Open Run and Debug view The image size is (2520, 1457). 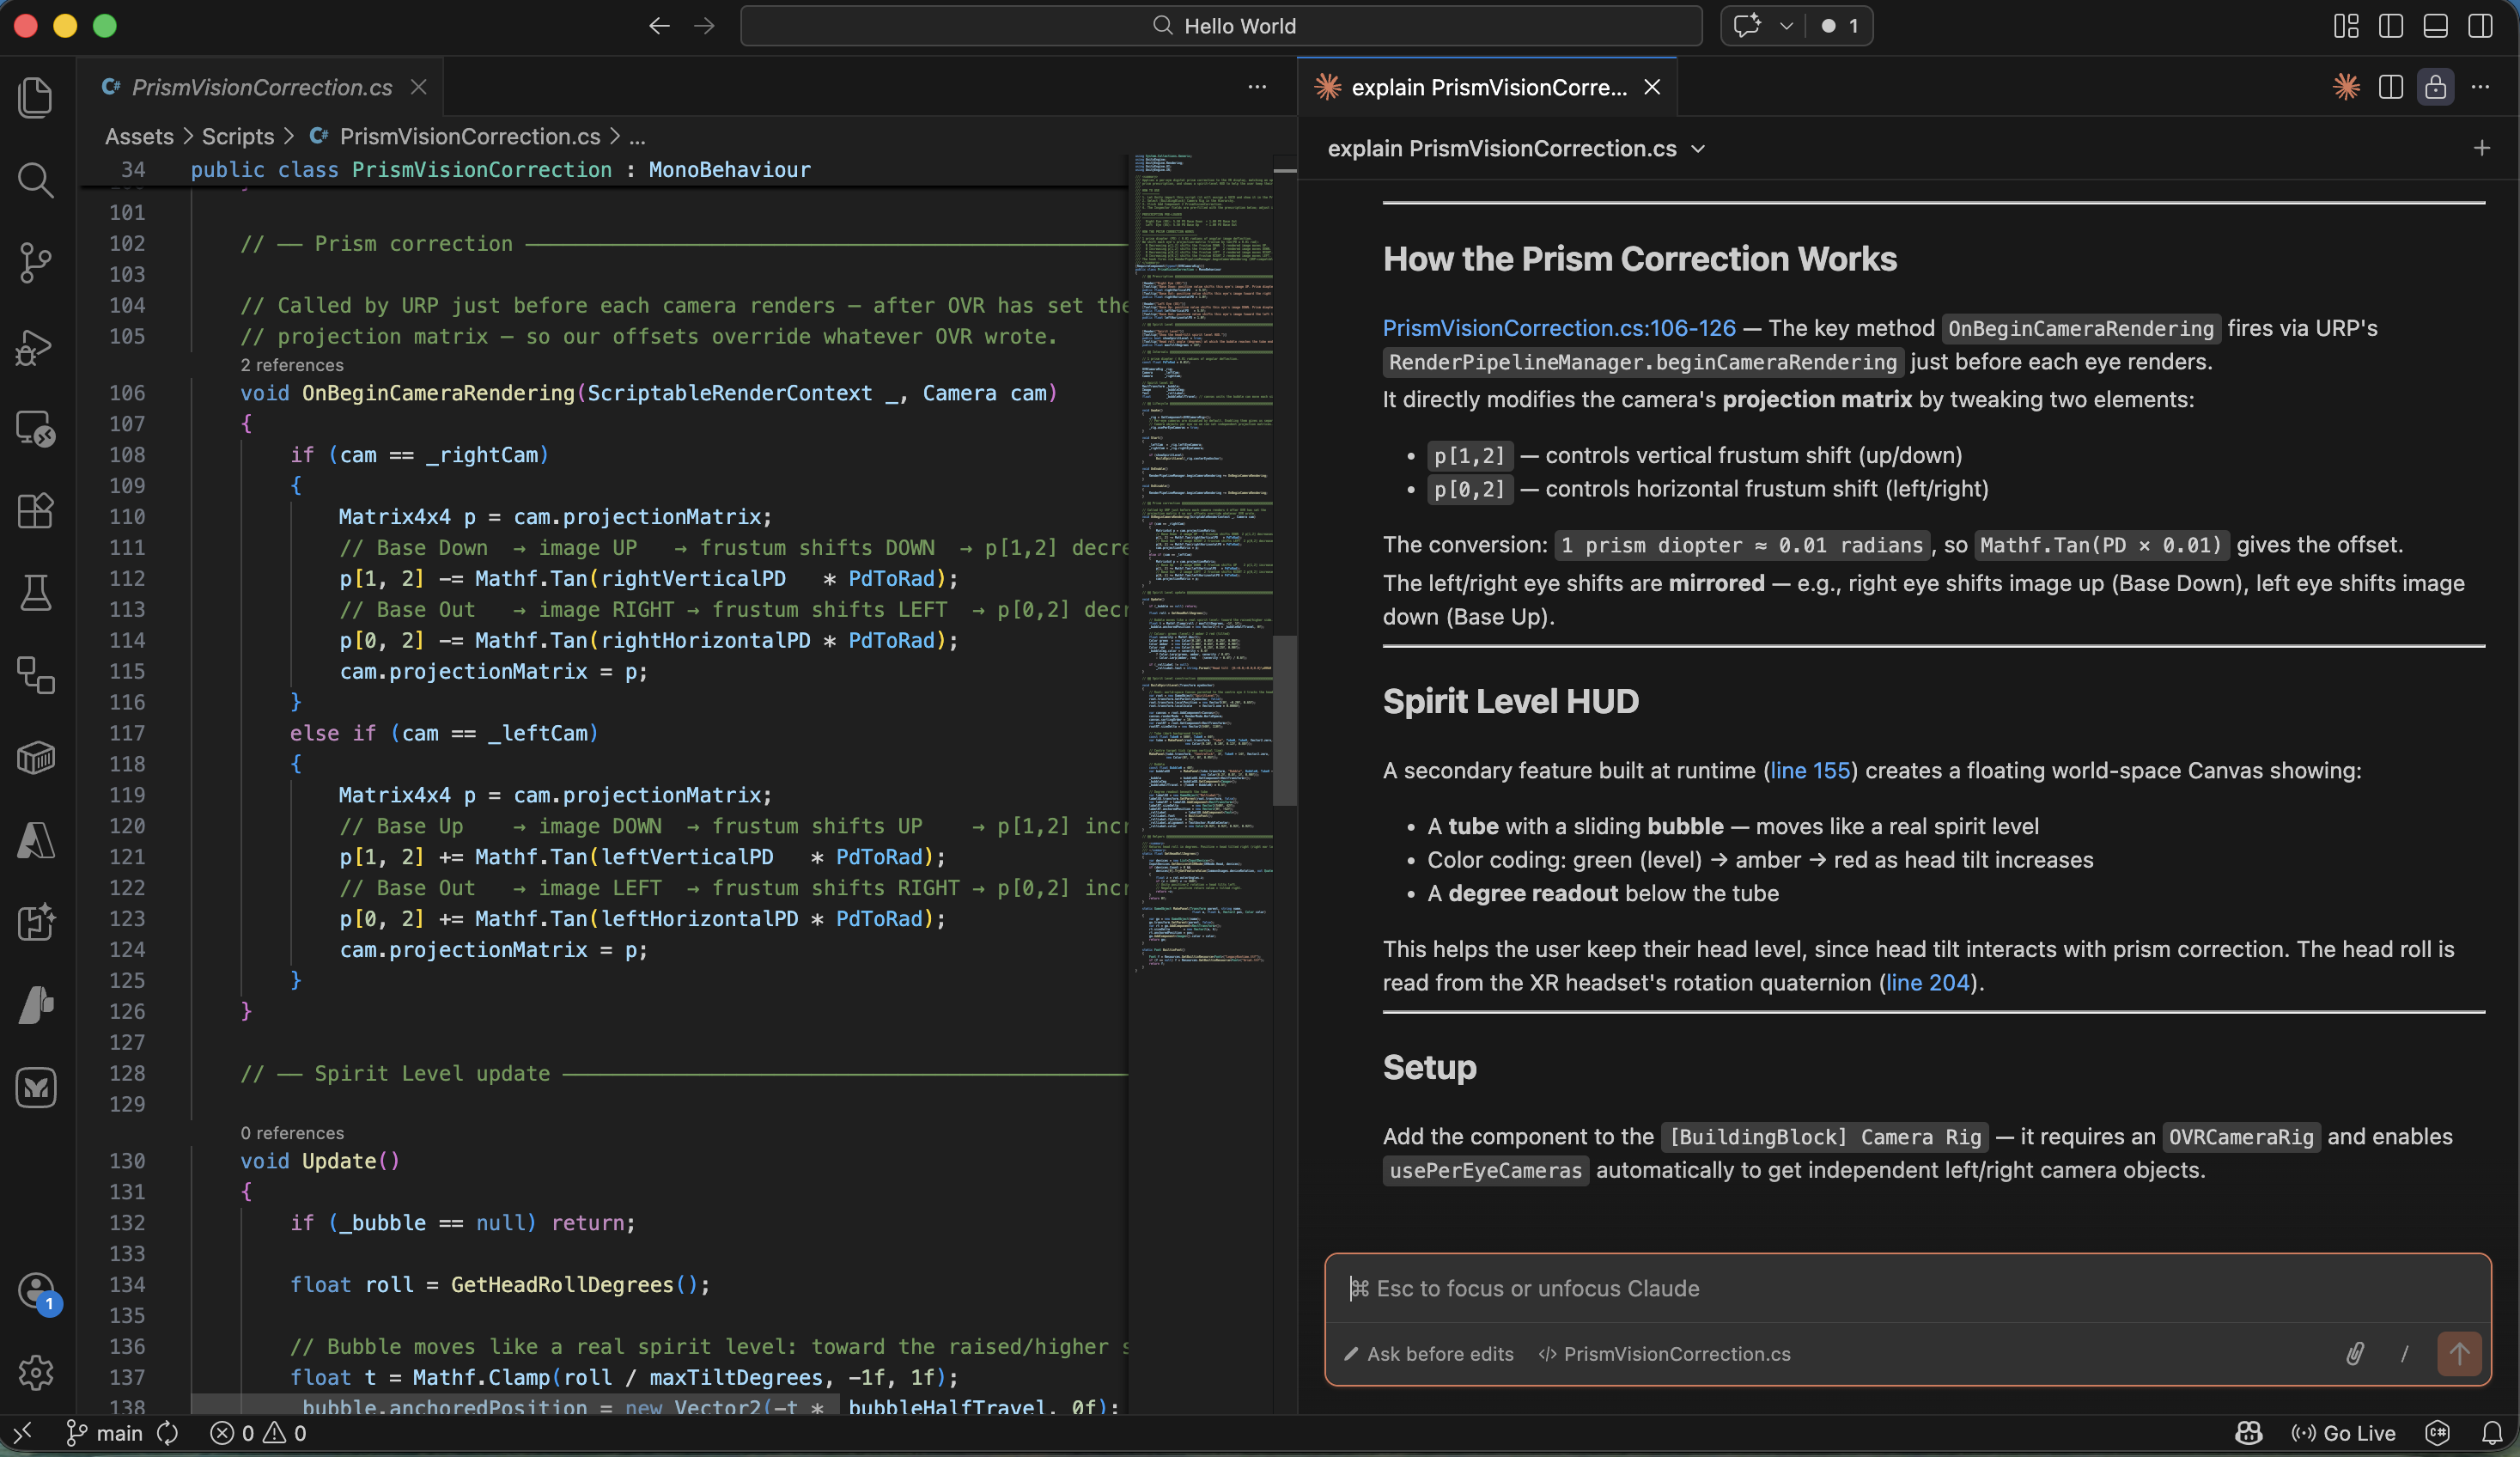[x=36, y=346]
